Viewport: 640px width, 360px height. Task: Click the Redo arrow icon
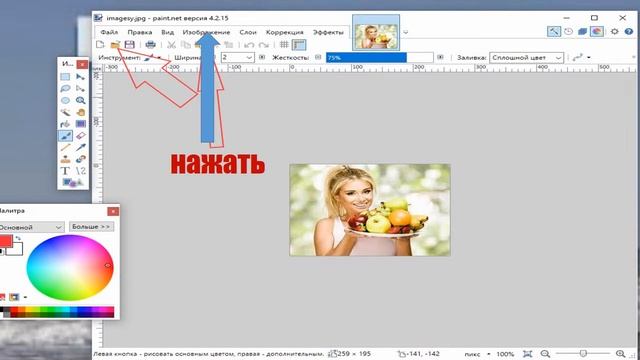[264, 44]
